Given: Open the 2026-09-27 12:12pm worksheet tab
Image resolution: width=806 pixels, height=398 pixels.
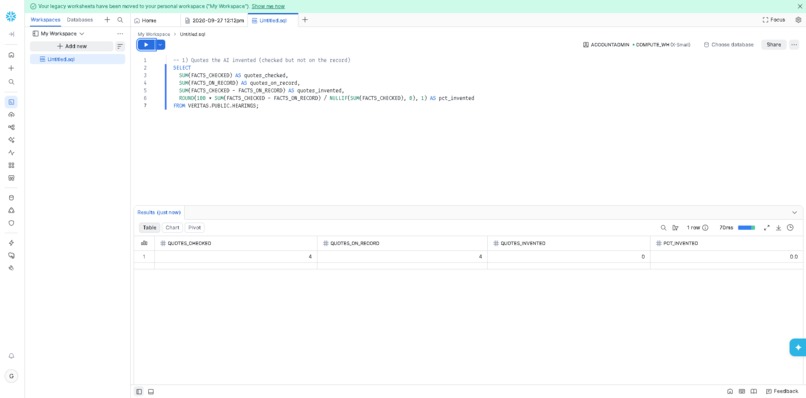Looking at the screenshot, I should [214, 20].
